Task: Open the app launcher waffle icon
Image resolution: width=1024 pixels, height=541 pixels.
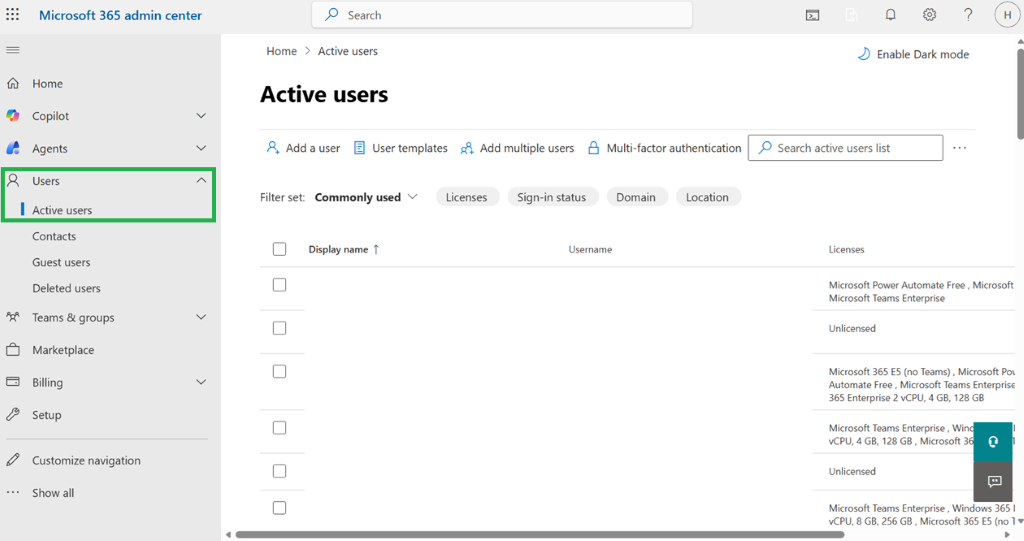Action: [12, 14]
